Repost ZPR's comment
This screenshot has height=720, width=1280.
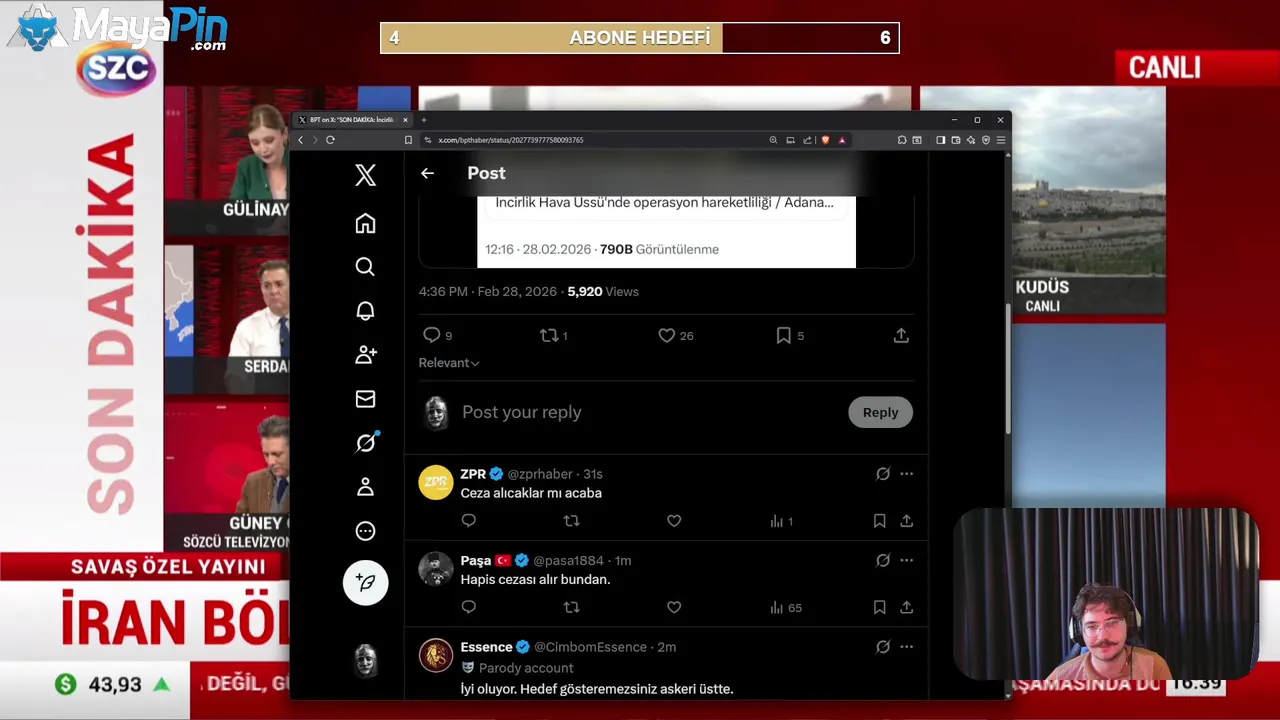coord(571,521)
